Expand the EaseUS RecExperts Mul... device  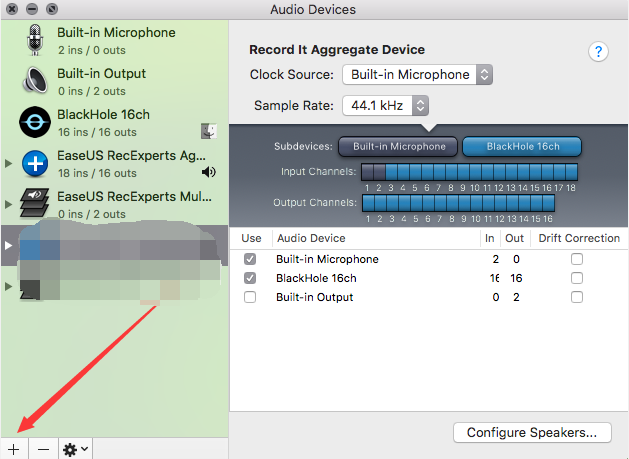click(x=8, y=204)
